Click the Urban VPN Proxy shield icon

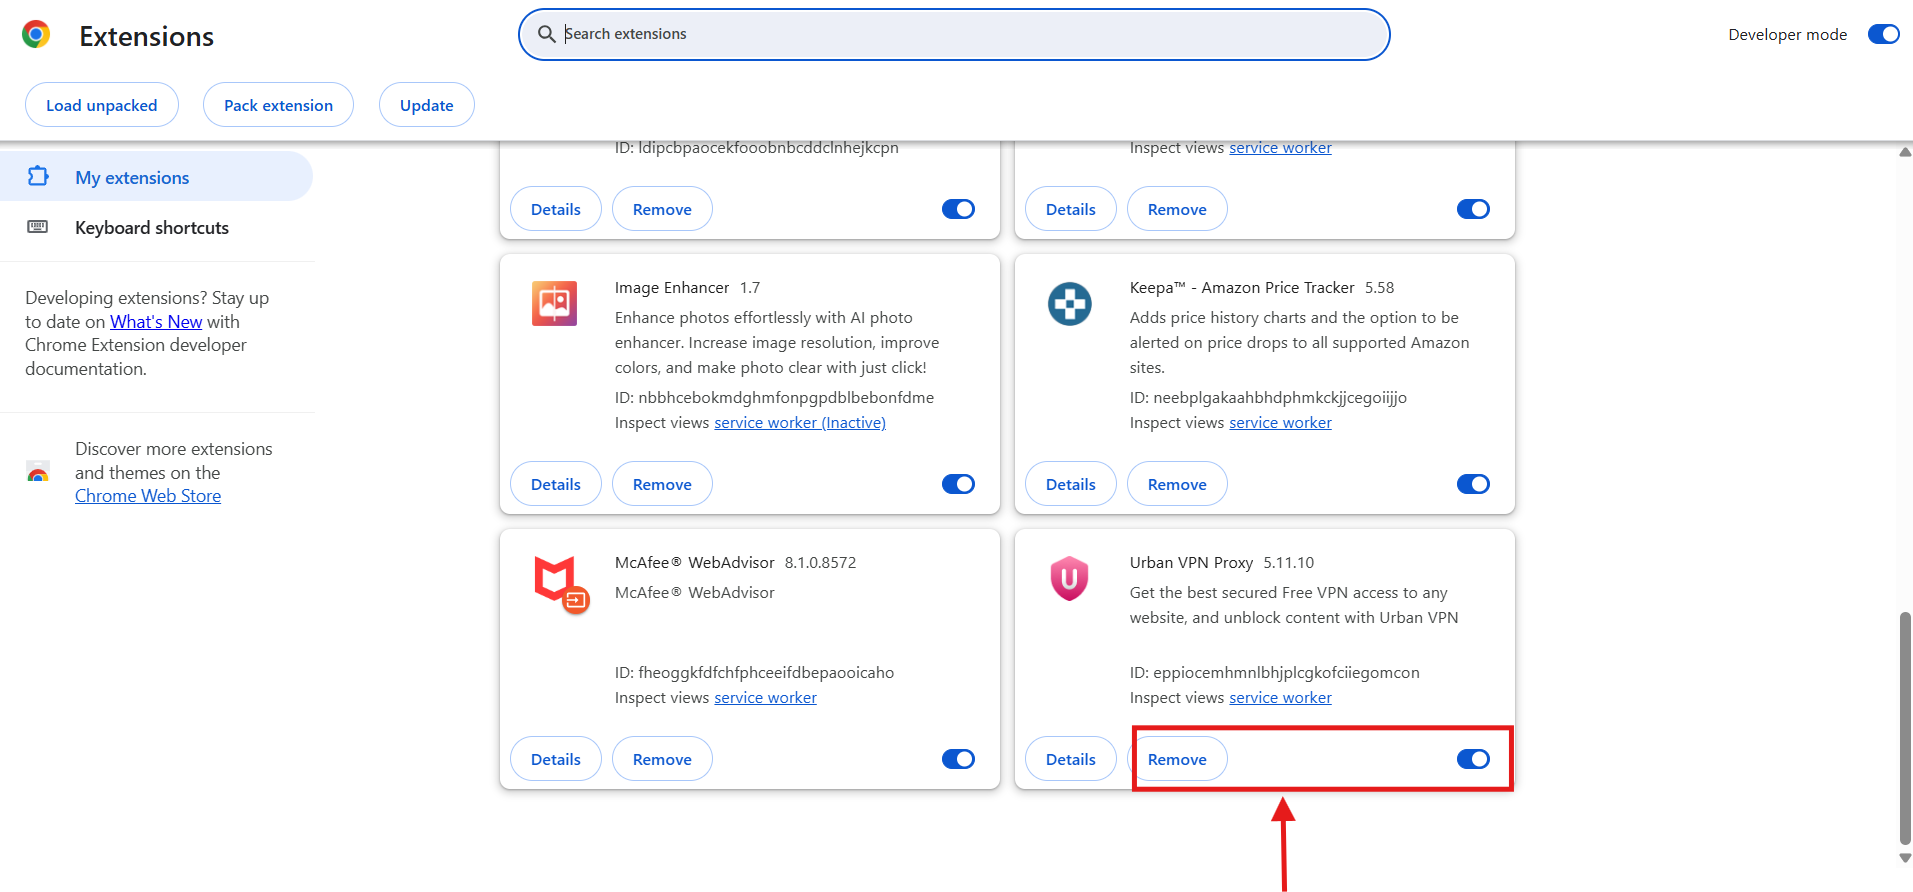(1069, 578)
